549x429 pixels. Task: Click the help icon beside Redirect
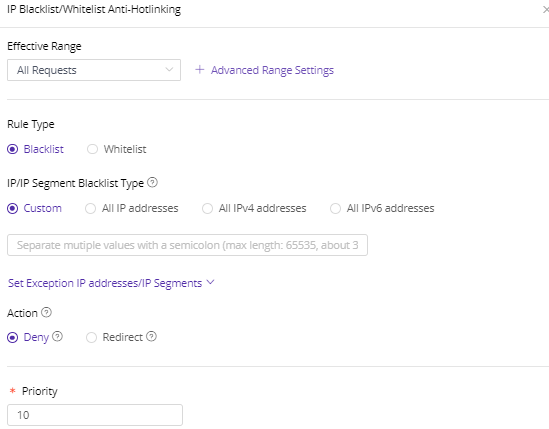pos(151,336)
